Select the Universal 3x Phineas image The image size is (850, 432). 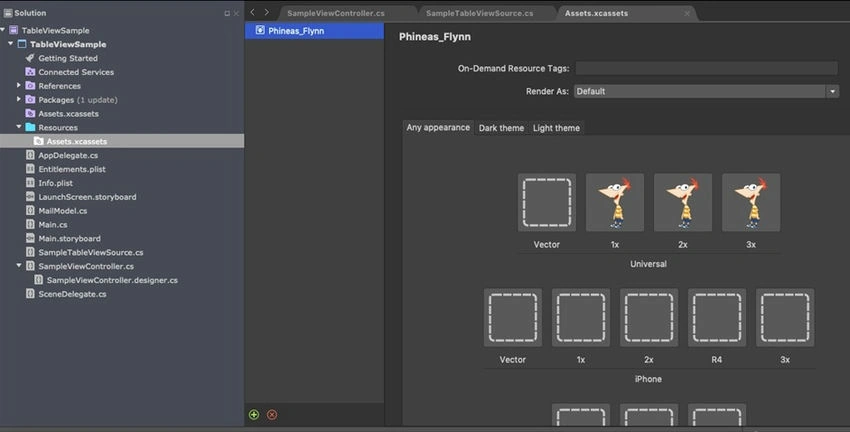point(751,203)
